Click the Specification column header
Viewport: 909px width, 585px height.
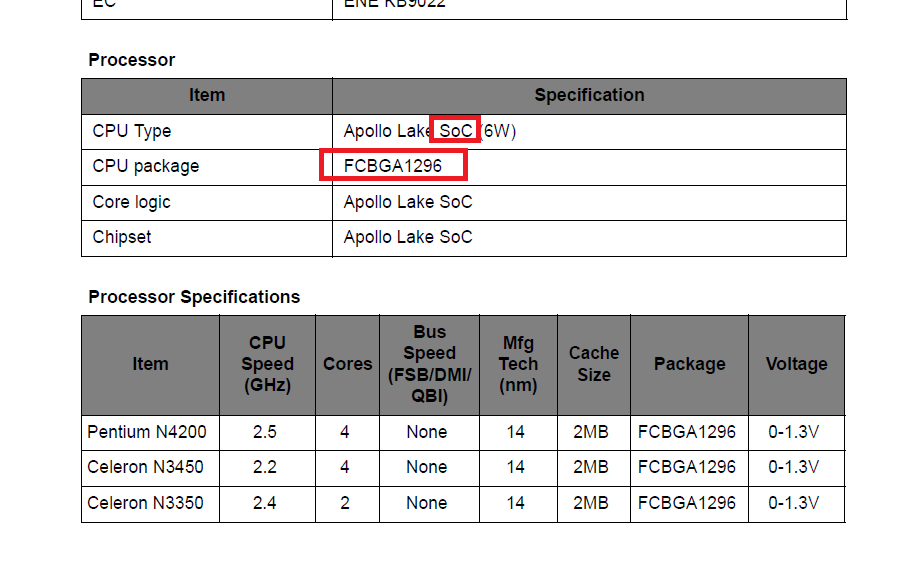click(589, 95)
